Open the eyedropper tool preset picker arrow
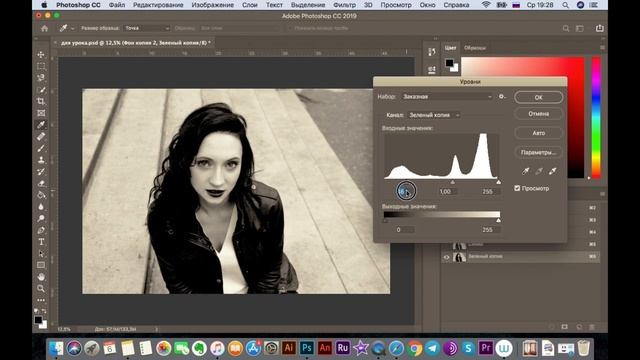Viewport: 640px width, 360px height. pos(73,29)
